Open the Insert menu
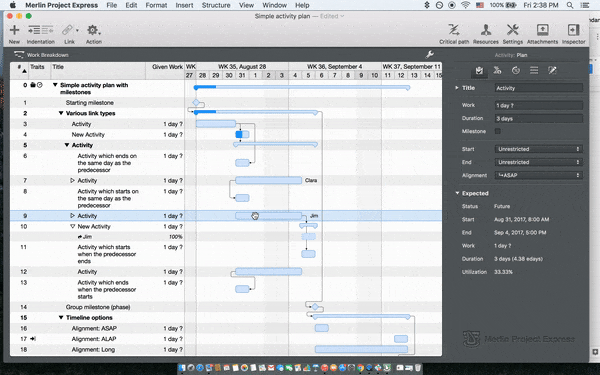600x375 pixels. coord(184,5)
